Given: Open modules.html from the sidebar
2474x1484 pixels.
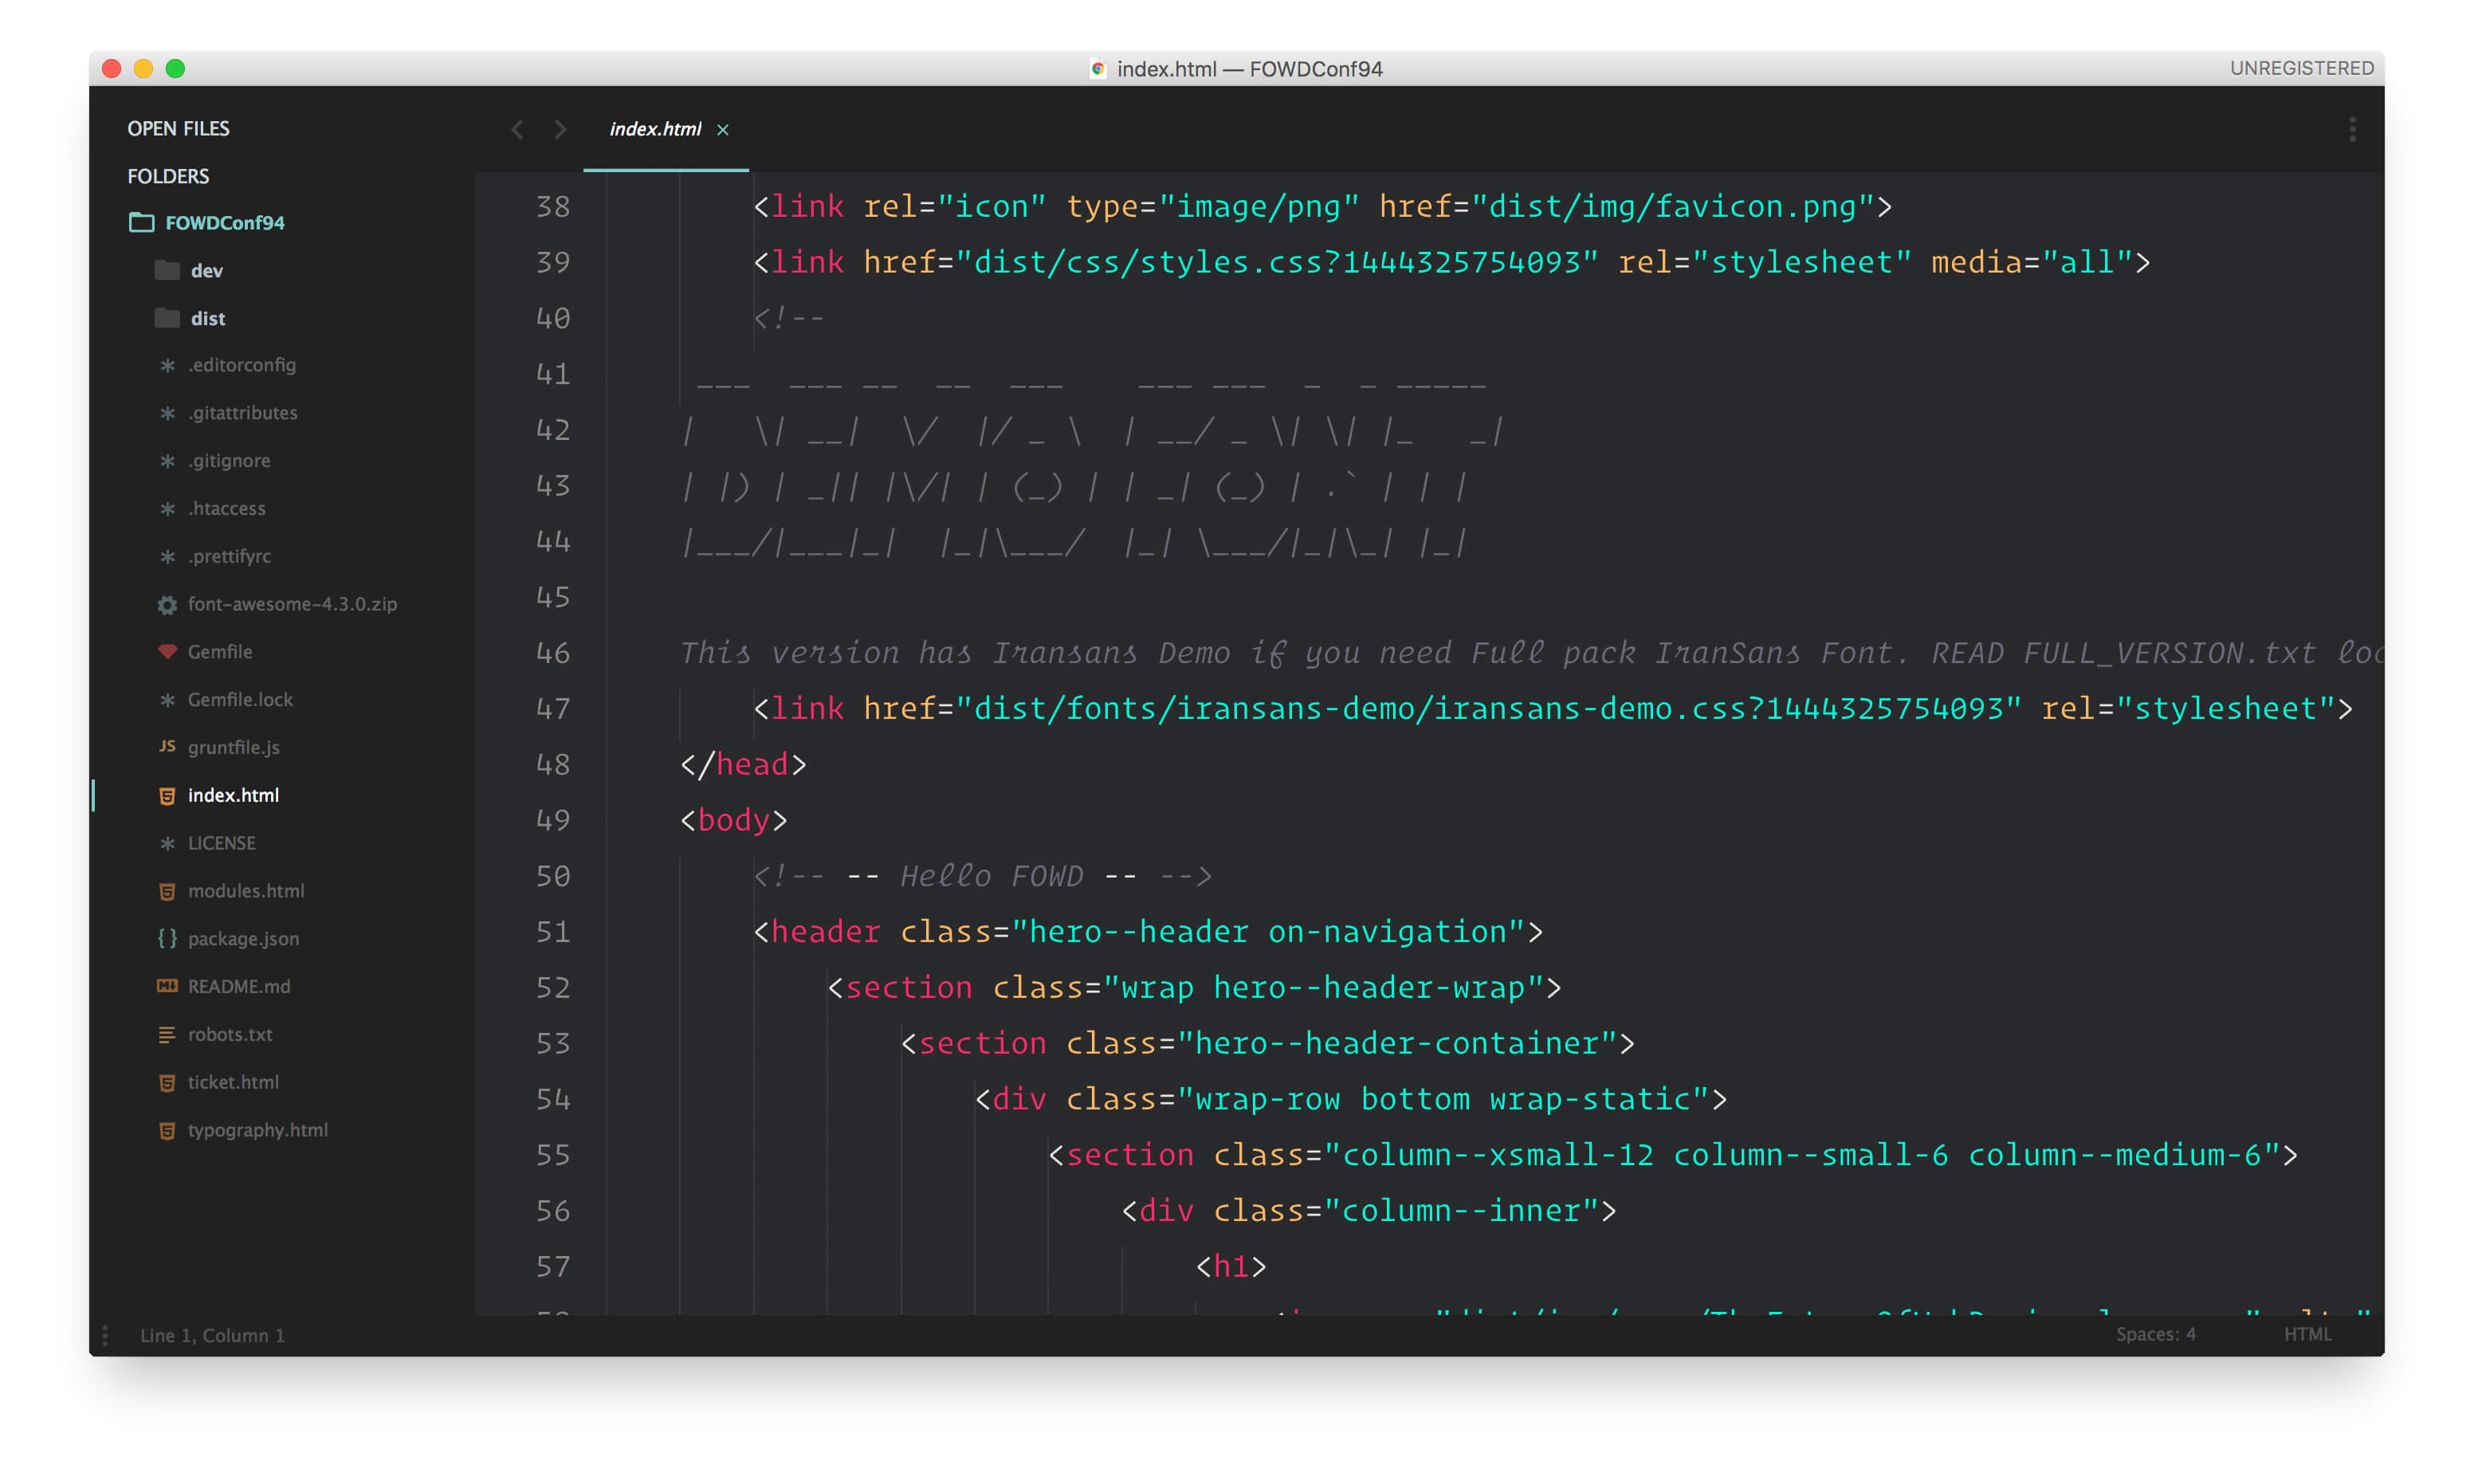Looking at the screenshot, I should tap(246, 890).
